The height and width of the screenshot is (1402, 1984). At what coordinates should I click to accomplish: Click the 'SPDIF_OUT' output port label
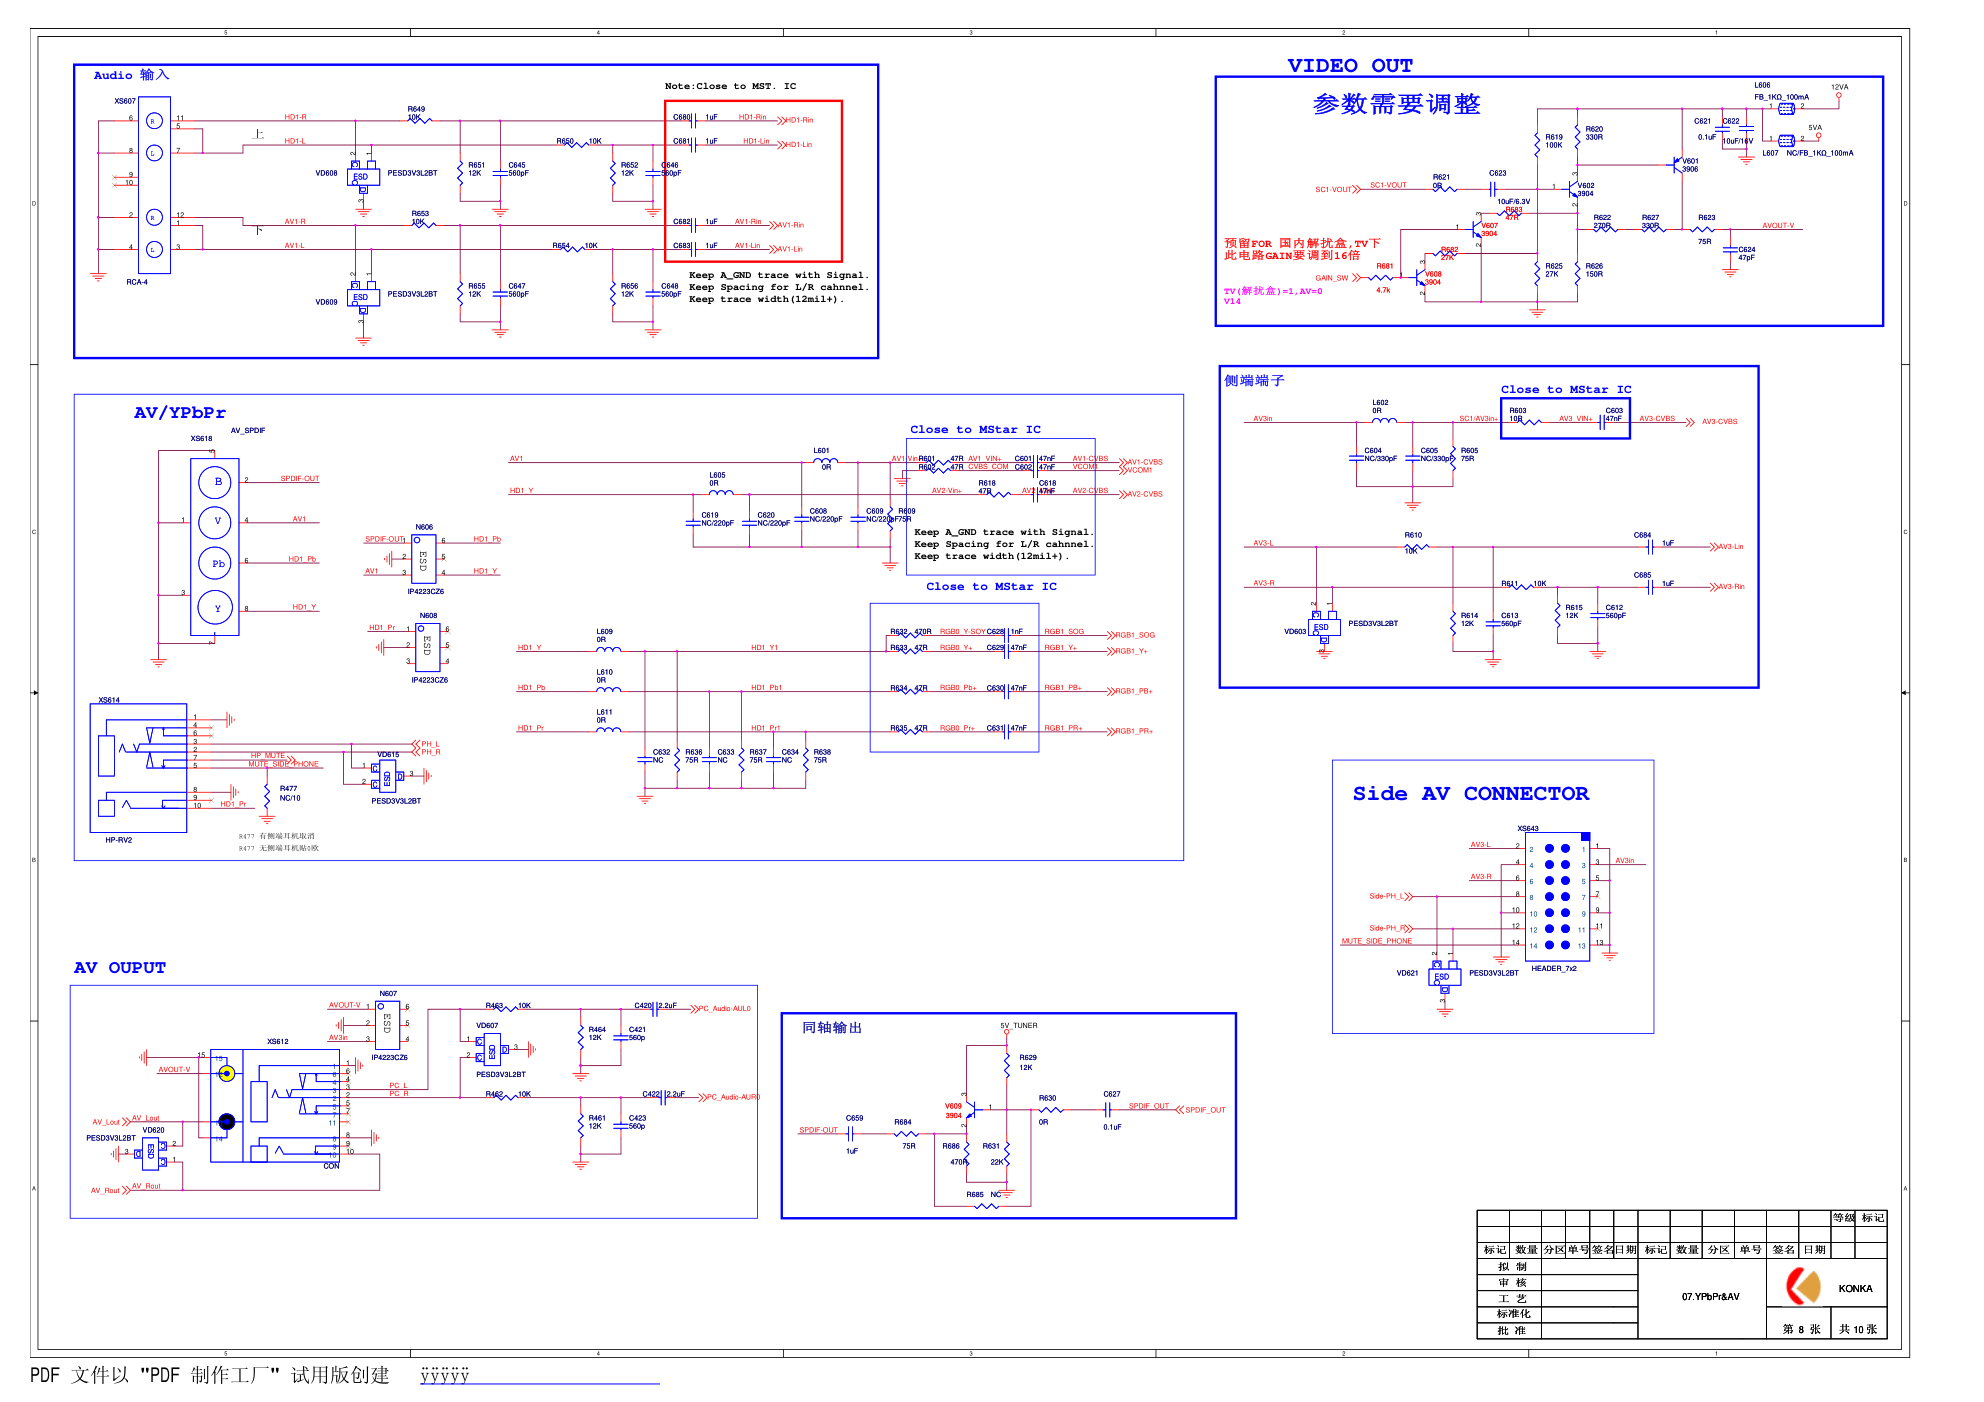point(1205,1110)
